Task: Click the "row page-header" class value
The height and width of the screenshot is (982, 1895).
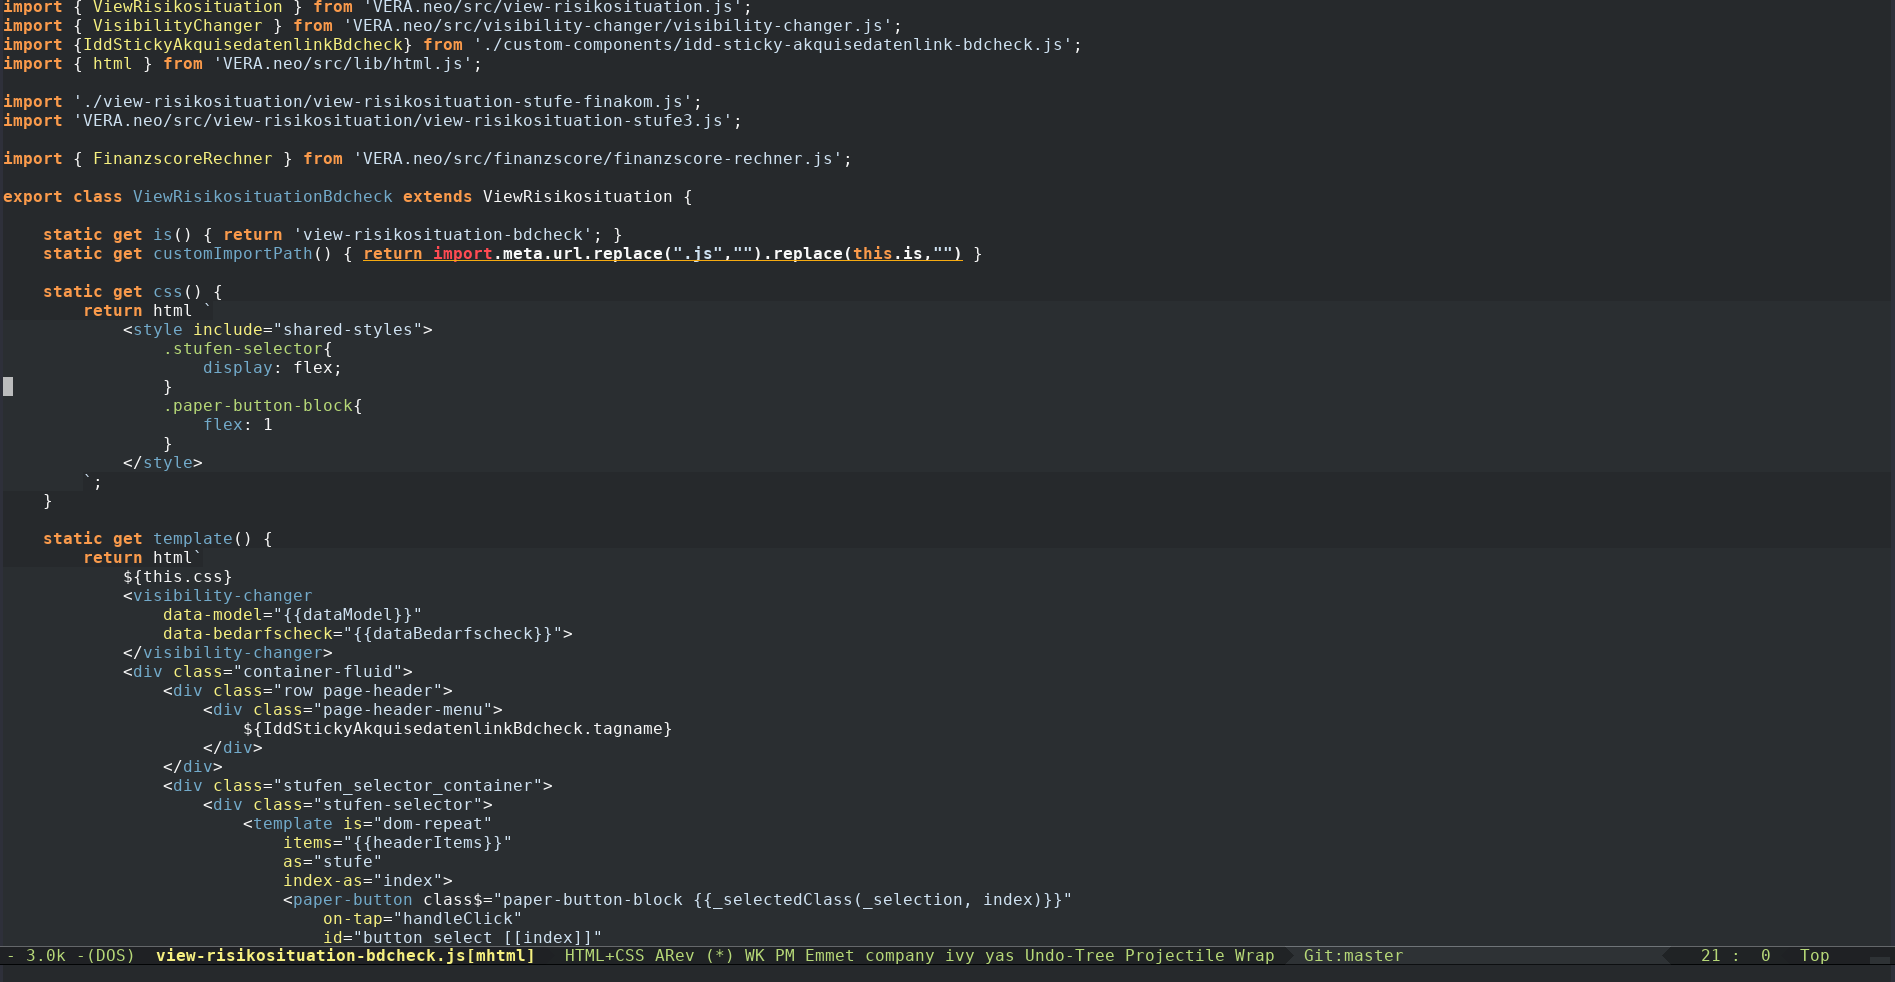Action: (x=357, y=691)
